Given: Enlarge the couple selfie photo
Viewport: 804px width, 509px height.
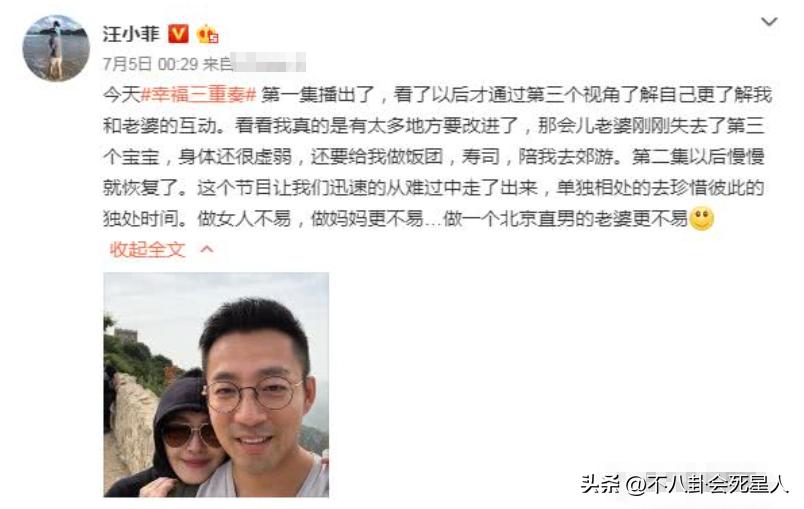Looking at the screenshot, I should (x=216, y=384).
